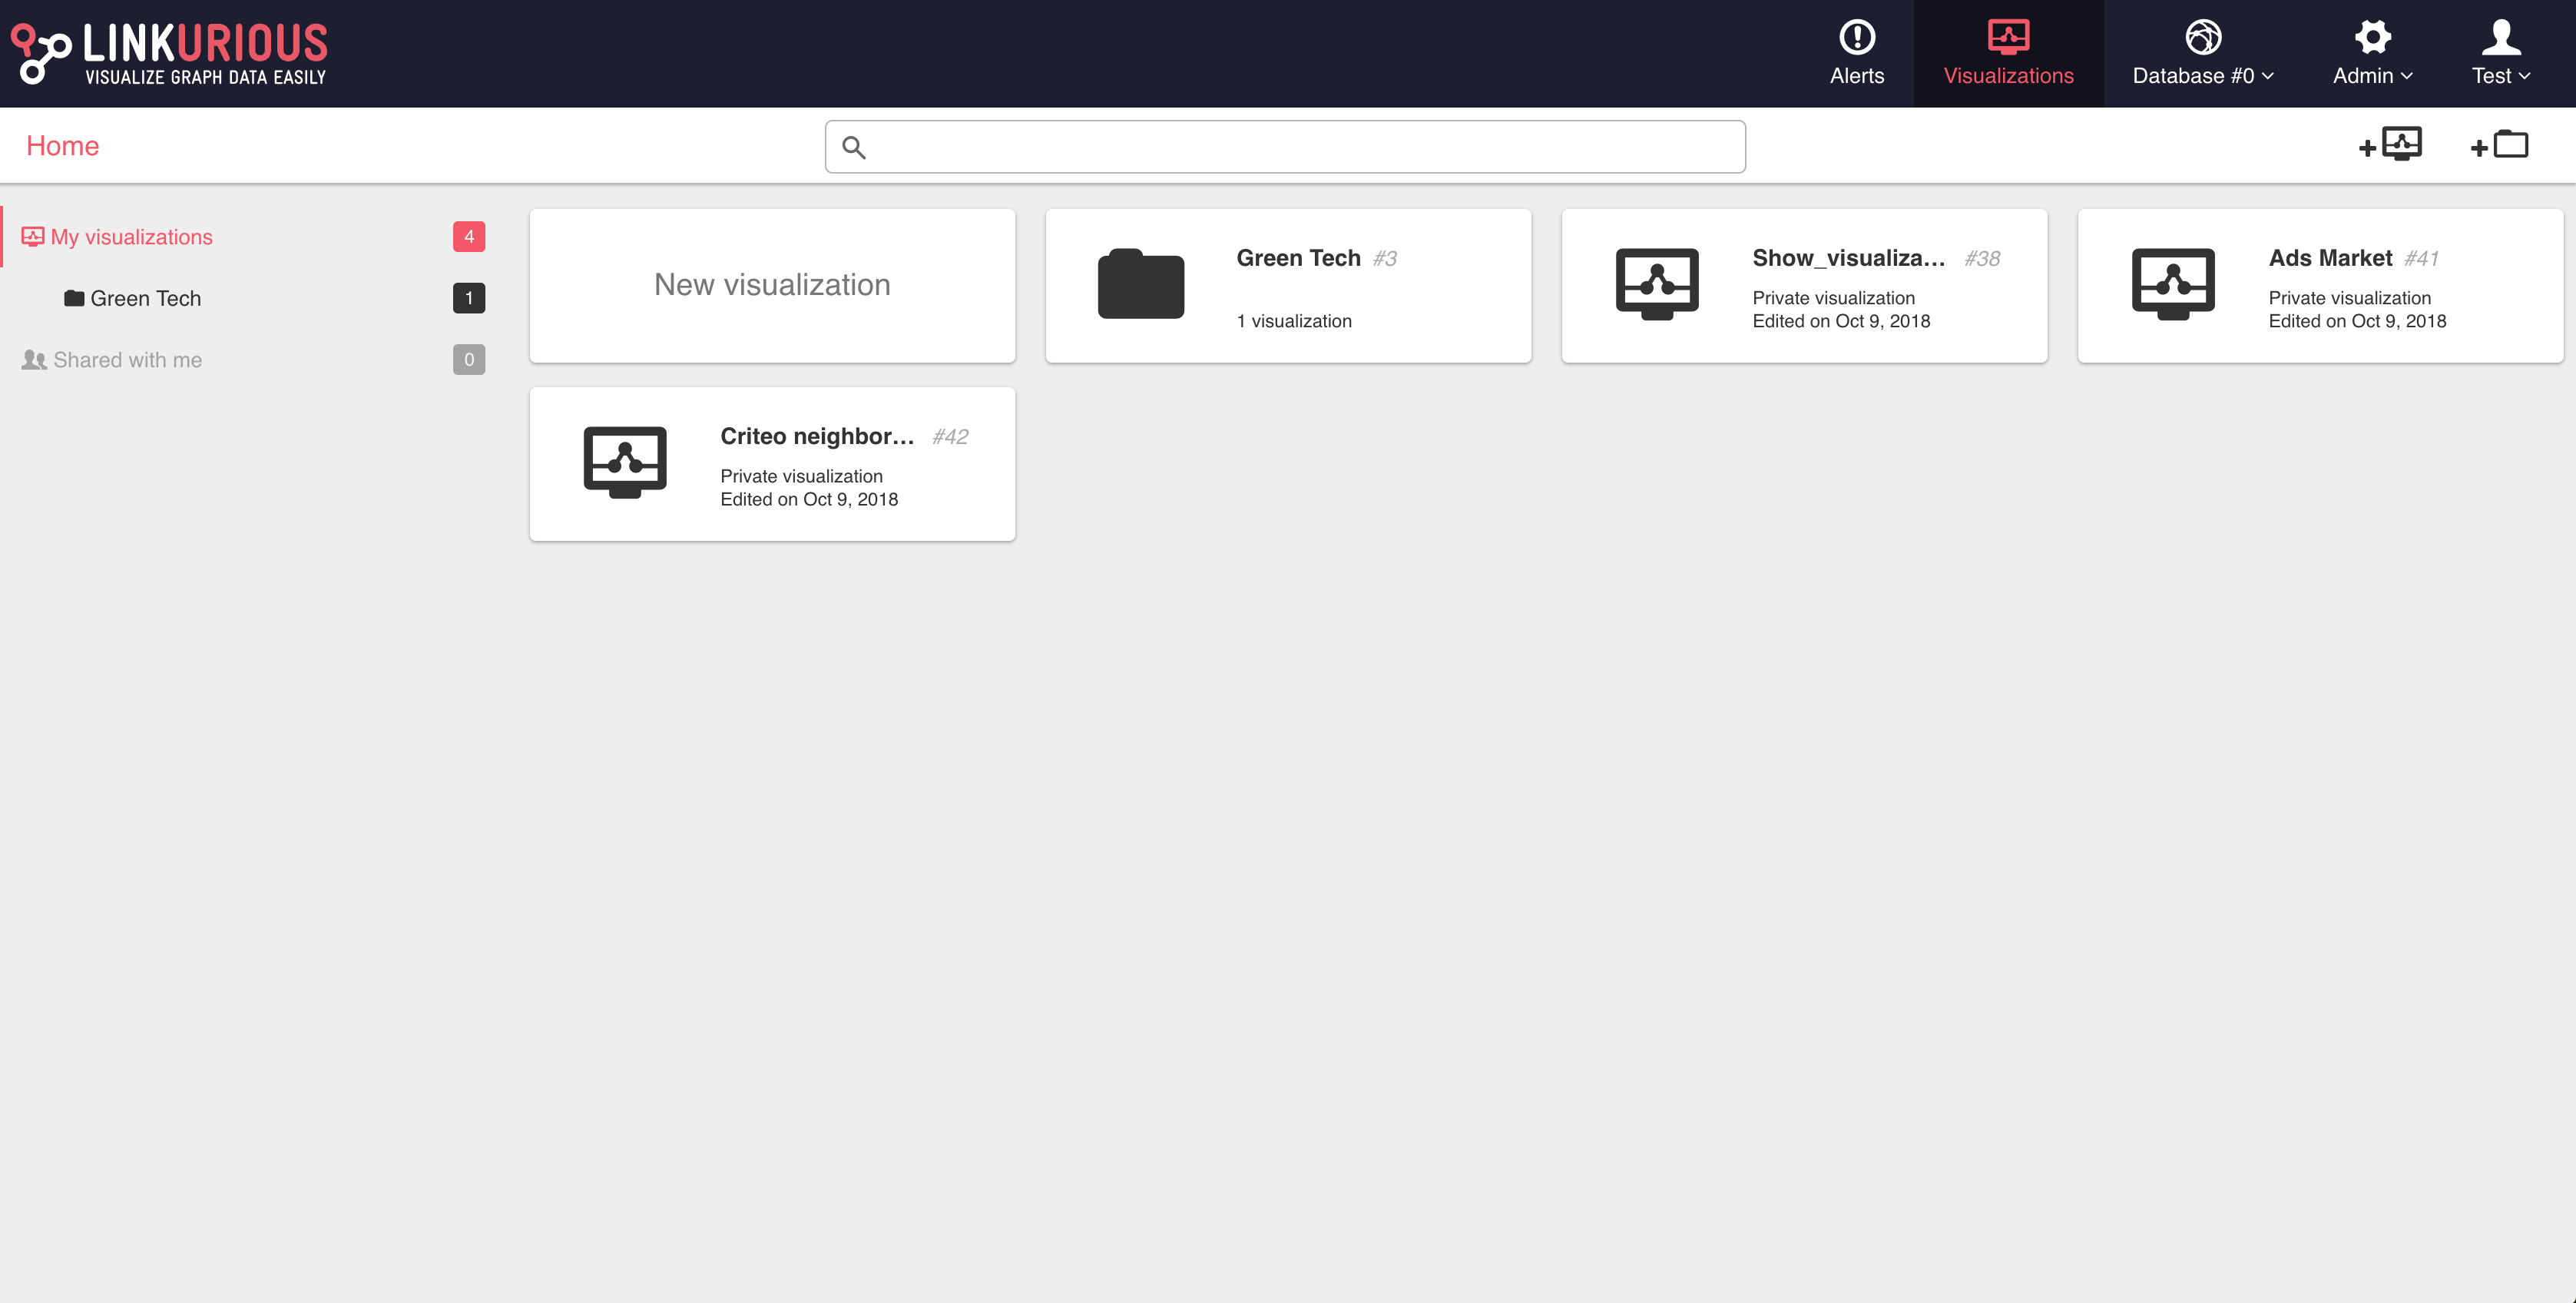Click the Green Tech sidebar folder icon
Image resolution: width=2576 pixels, height=1303 pixels.
[x=74, y=298]
